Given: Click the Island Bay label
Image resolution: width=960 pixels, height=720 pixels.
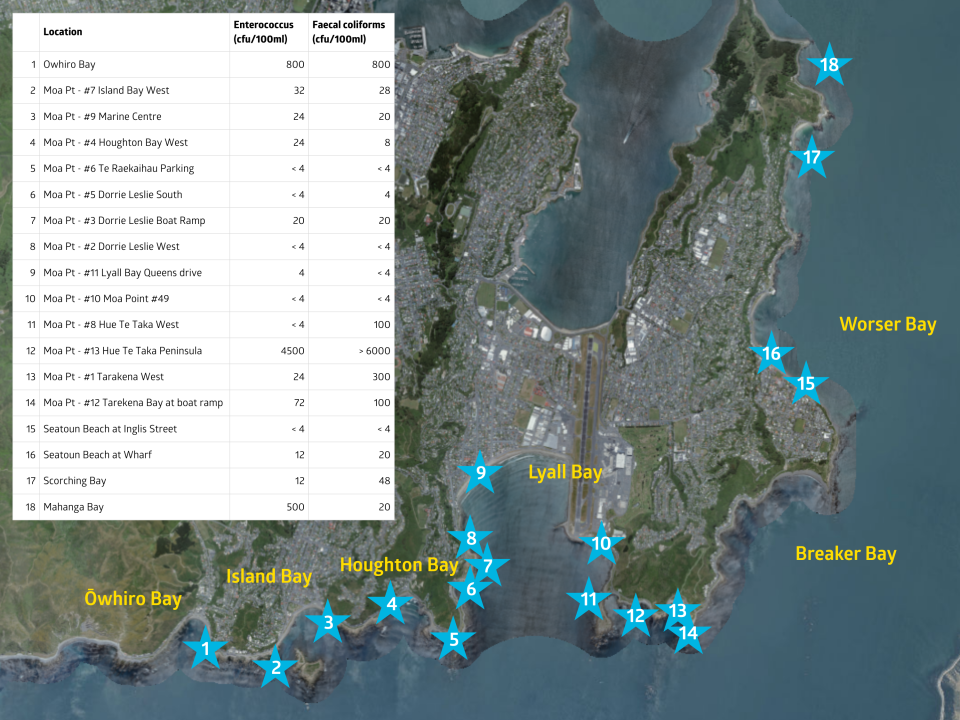Looking at the screenshot, I should [x=268, y=576].
